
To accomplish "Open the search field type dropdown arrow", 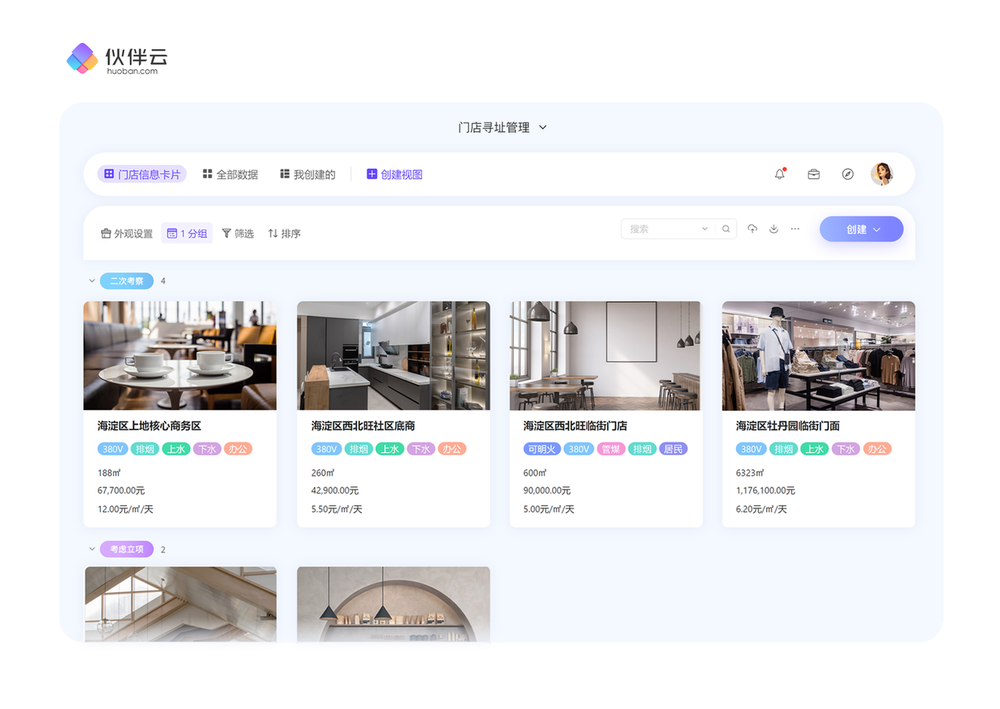I will pos(704,229).
